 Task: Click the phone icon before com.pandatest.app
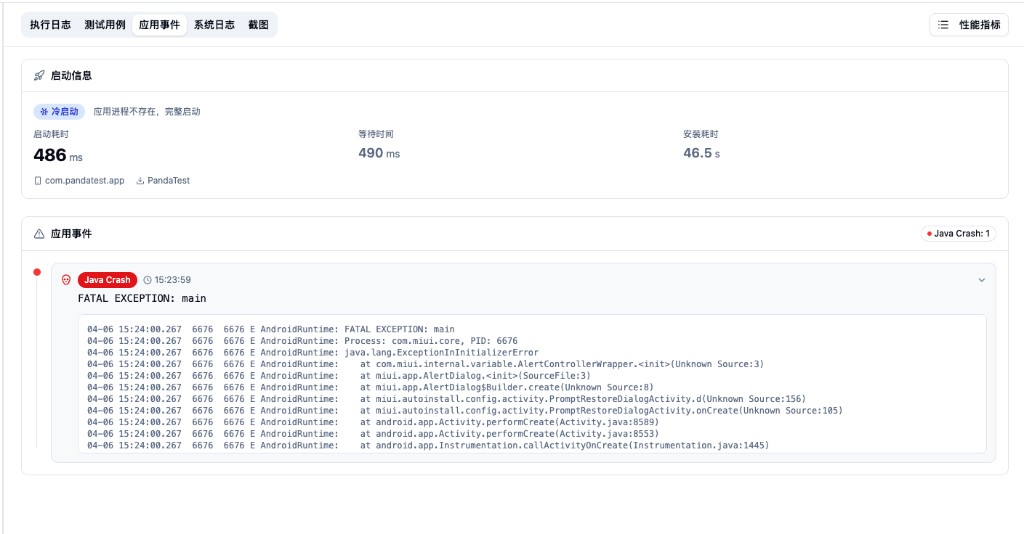[38, 181]
